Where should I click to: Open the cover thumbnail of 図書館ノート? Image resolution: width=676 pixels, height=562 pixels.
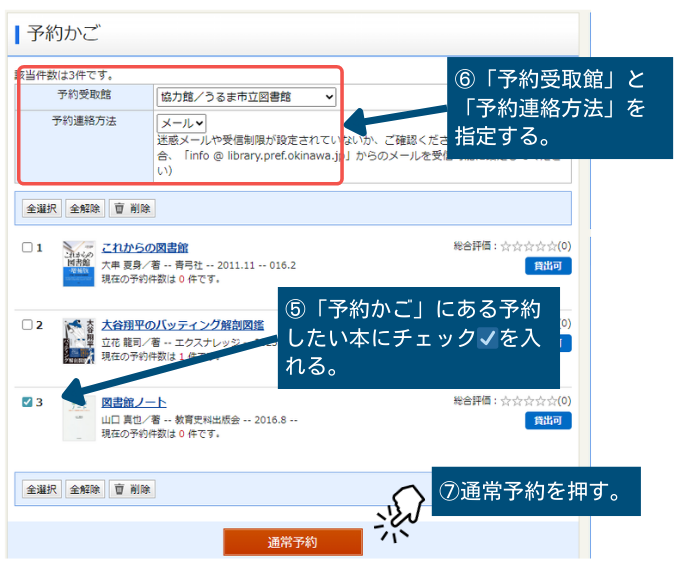[x=78, y=420]
